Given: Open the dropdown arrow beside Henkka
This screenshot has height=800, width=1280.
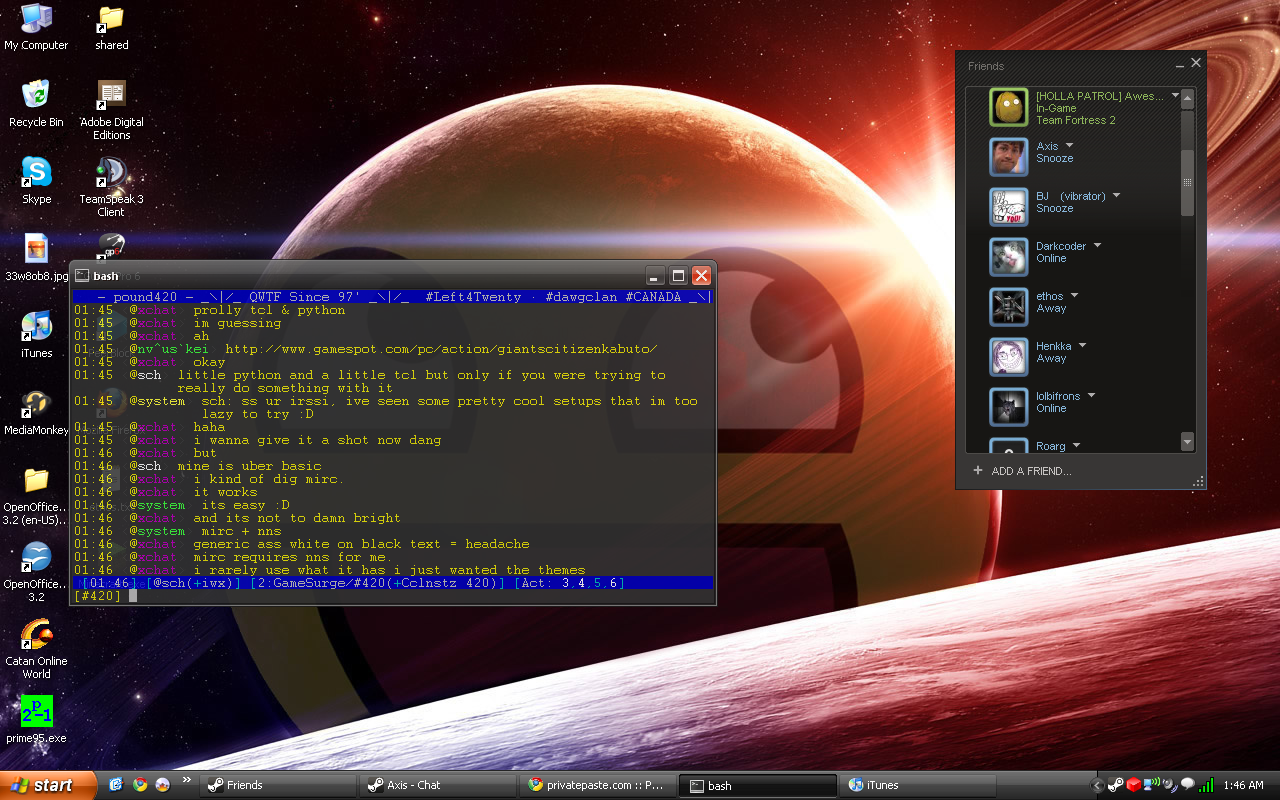Looking at the screenshot, I should pos(1082,346).
